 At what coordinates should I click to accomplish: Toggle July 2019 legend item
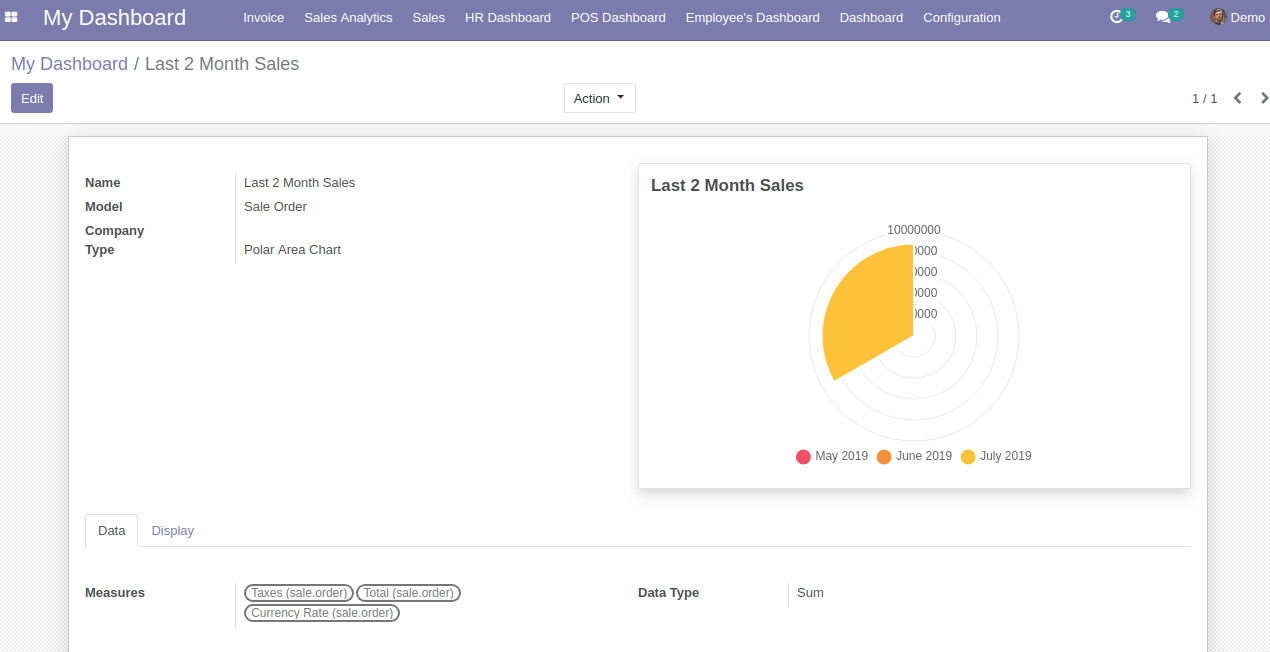(996, 456)
